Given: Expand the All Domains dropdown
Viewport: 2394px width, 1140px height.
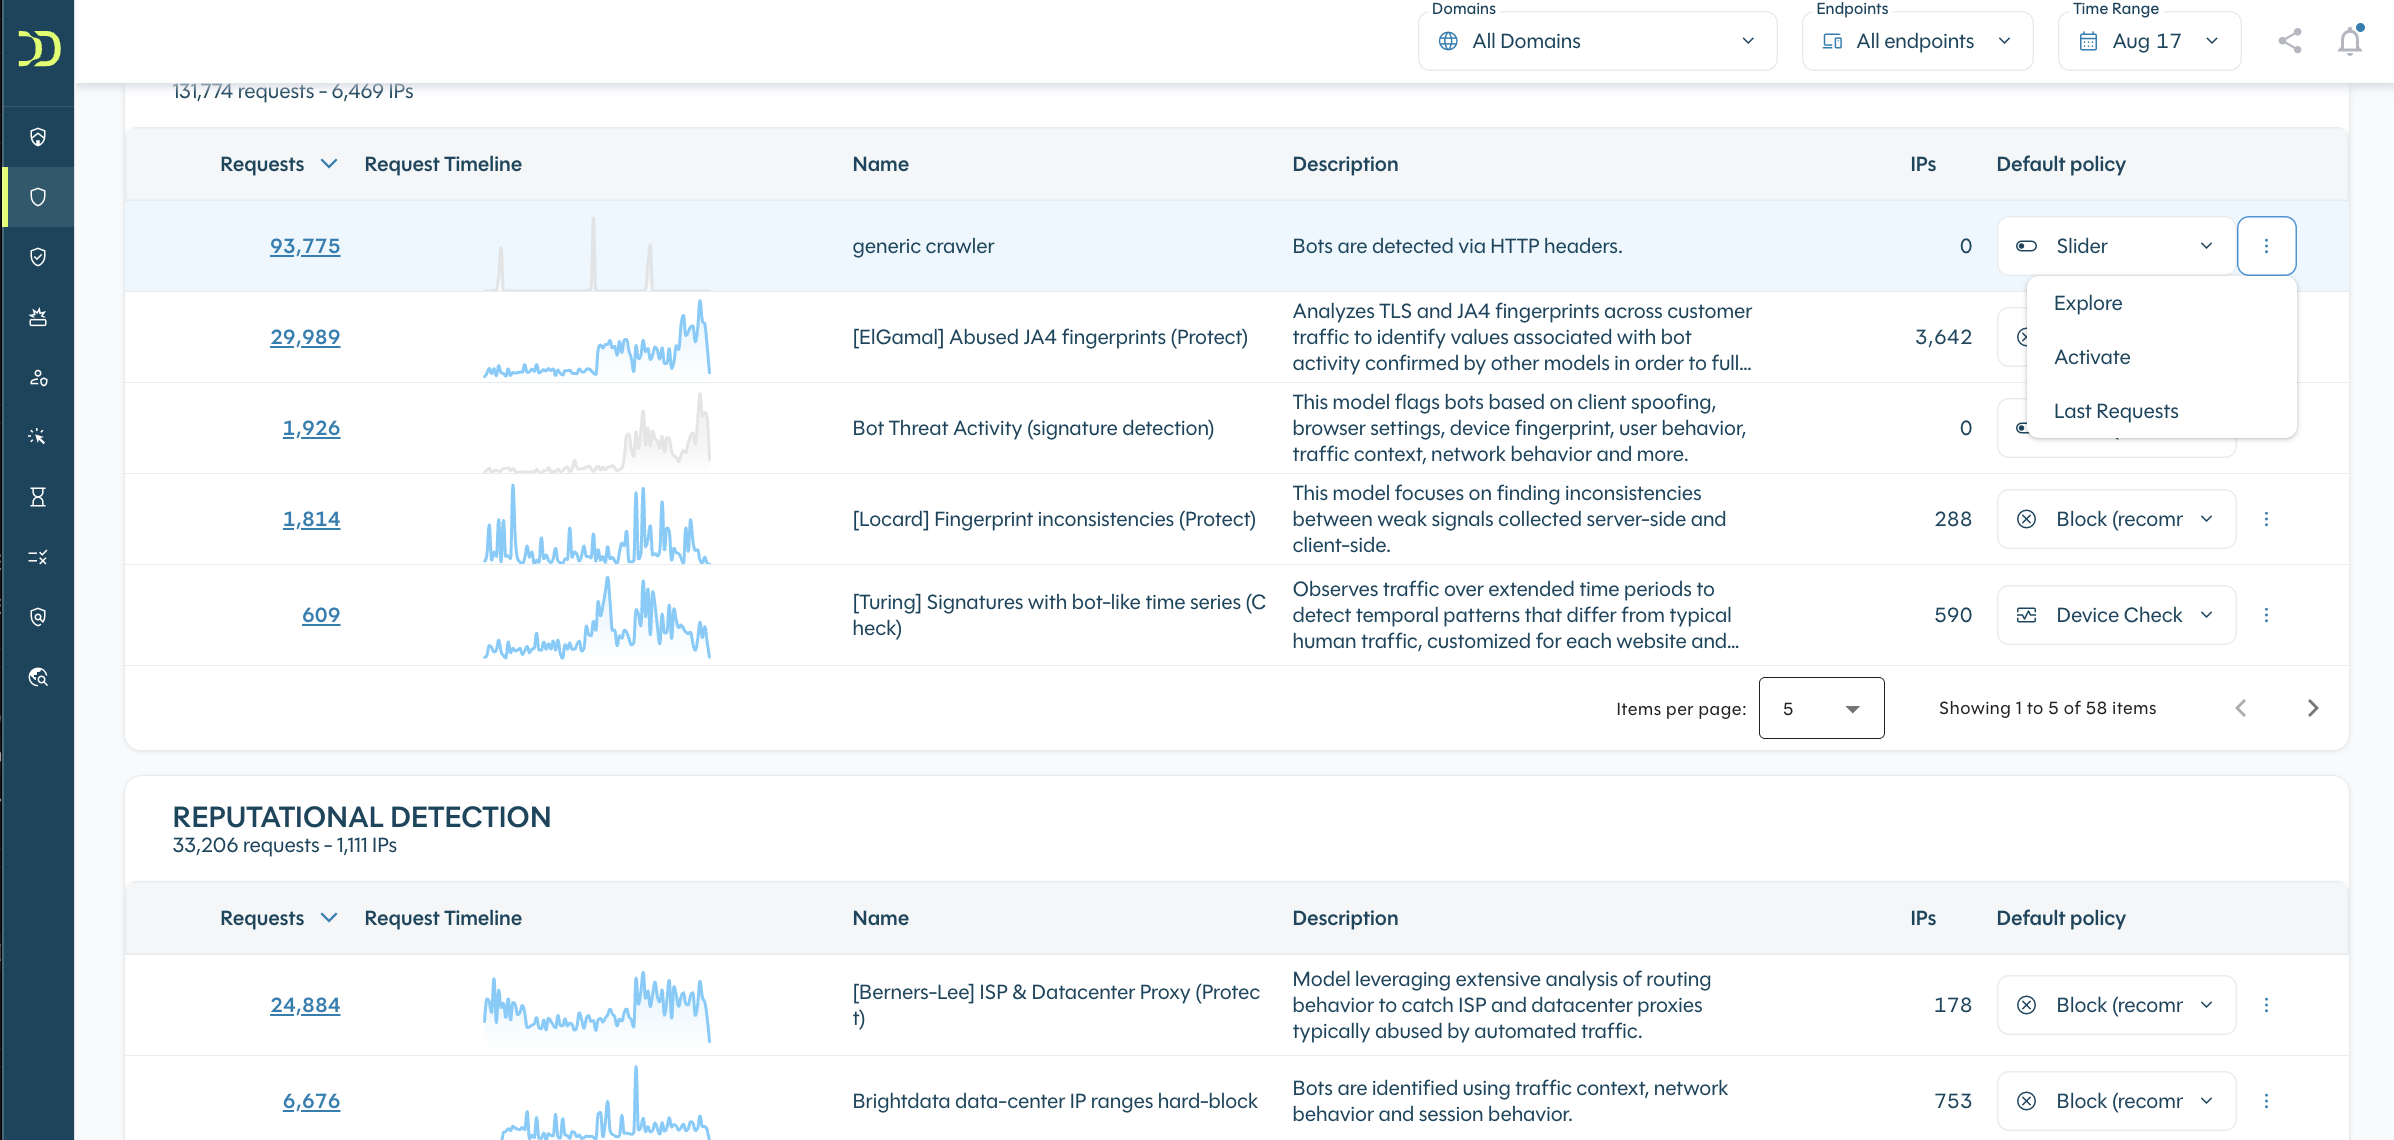Looking at the screenshot, I should click(1597, 41).
